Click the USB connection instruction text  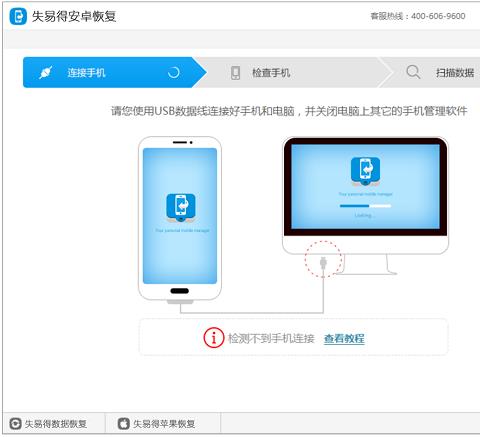pyautogui.click(x=289, y=111)
